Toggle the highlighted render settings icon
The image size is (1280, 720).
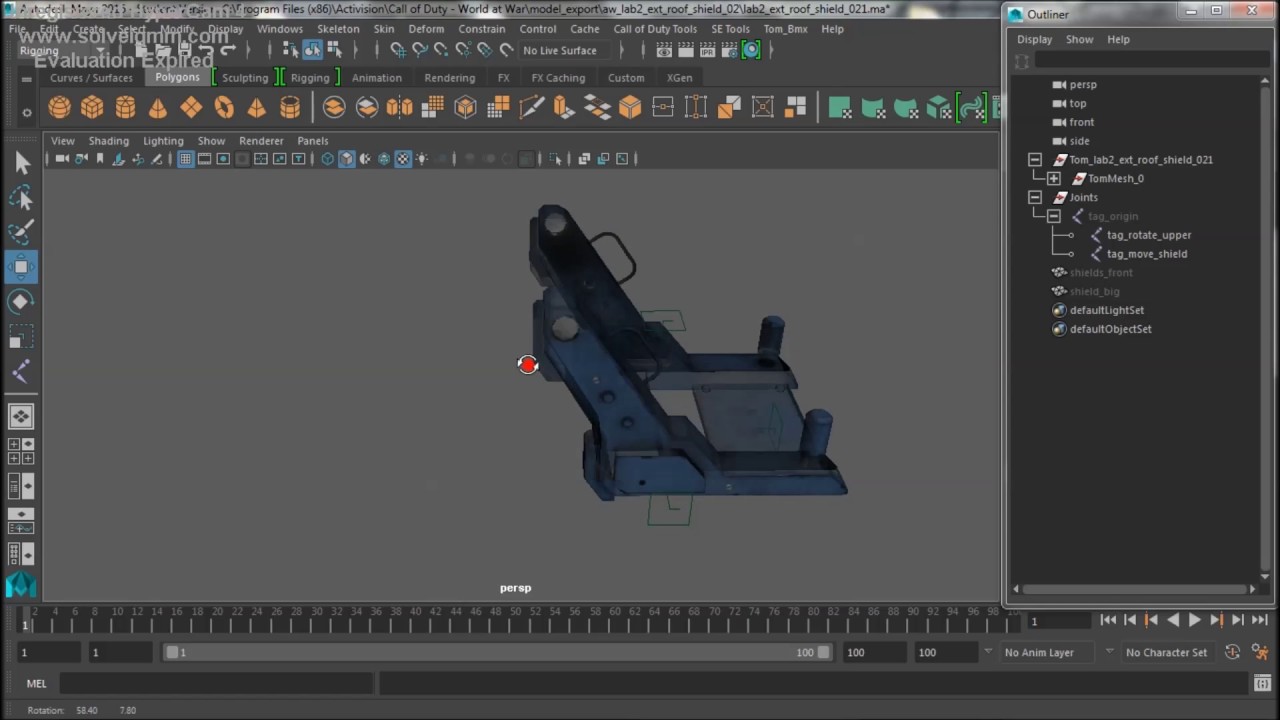[751, 50]
